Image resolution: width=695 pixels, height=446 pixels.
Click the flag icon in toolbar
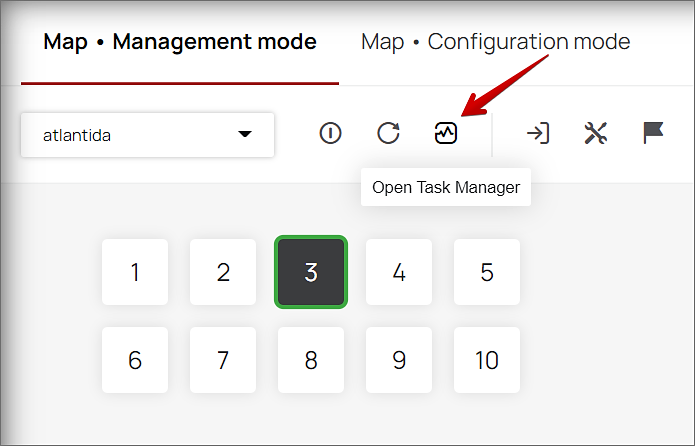[x=654, y=133]
